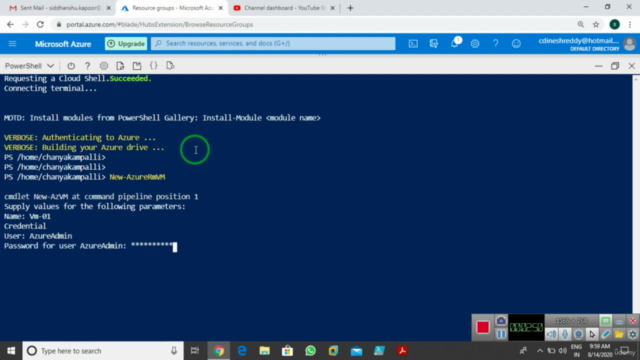Click the Upgrade button
The height and width of the screenshot is (360, 640).
tap(126, 44)
